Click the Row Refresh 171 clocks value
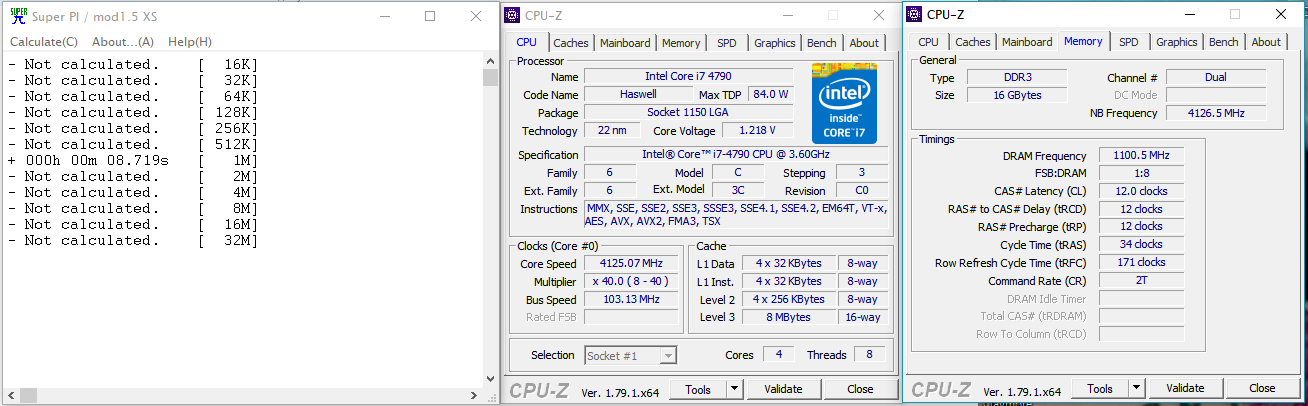 pos(1141,262)
